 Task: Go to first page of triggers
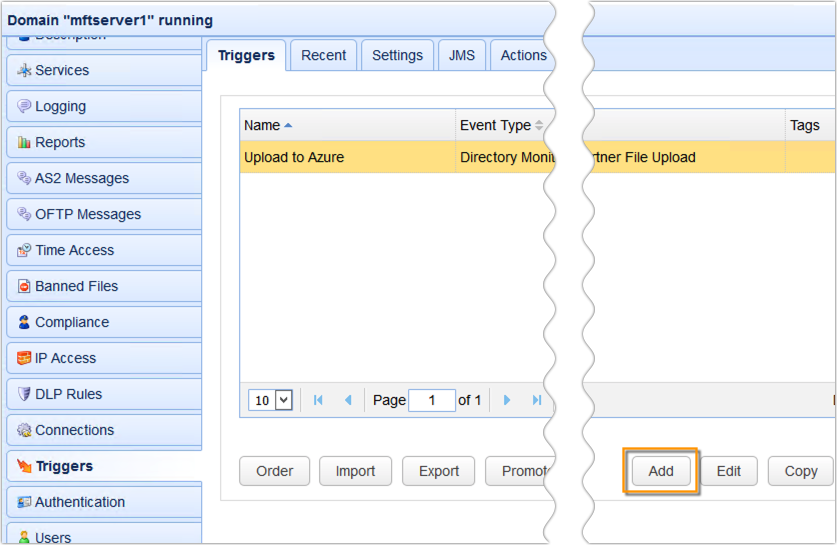(318, 400)
